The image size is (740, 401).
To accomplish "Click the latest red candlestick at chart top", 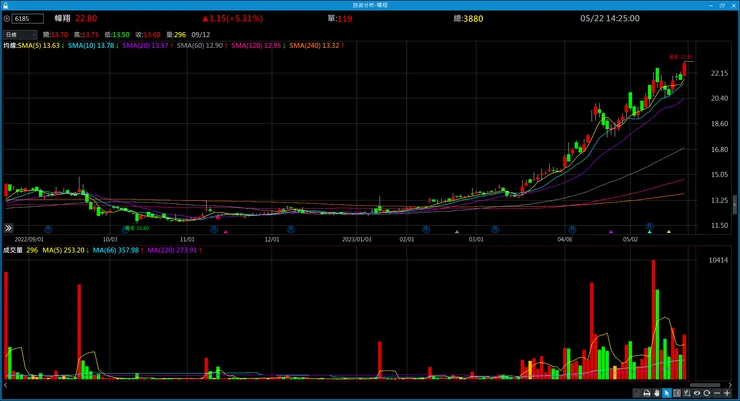I will tap(684, 69).
